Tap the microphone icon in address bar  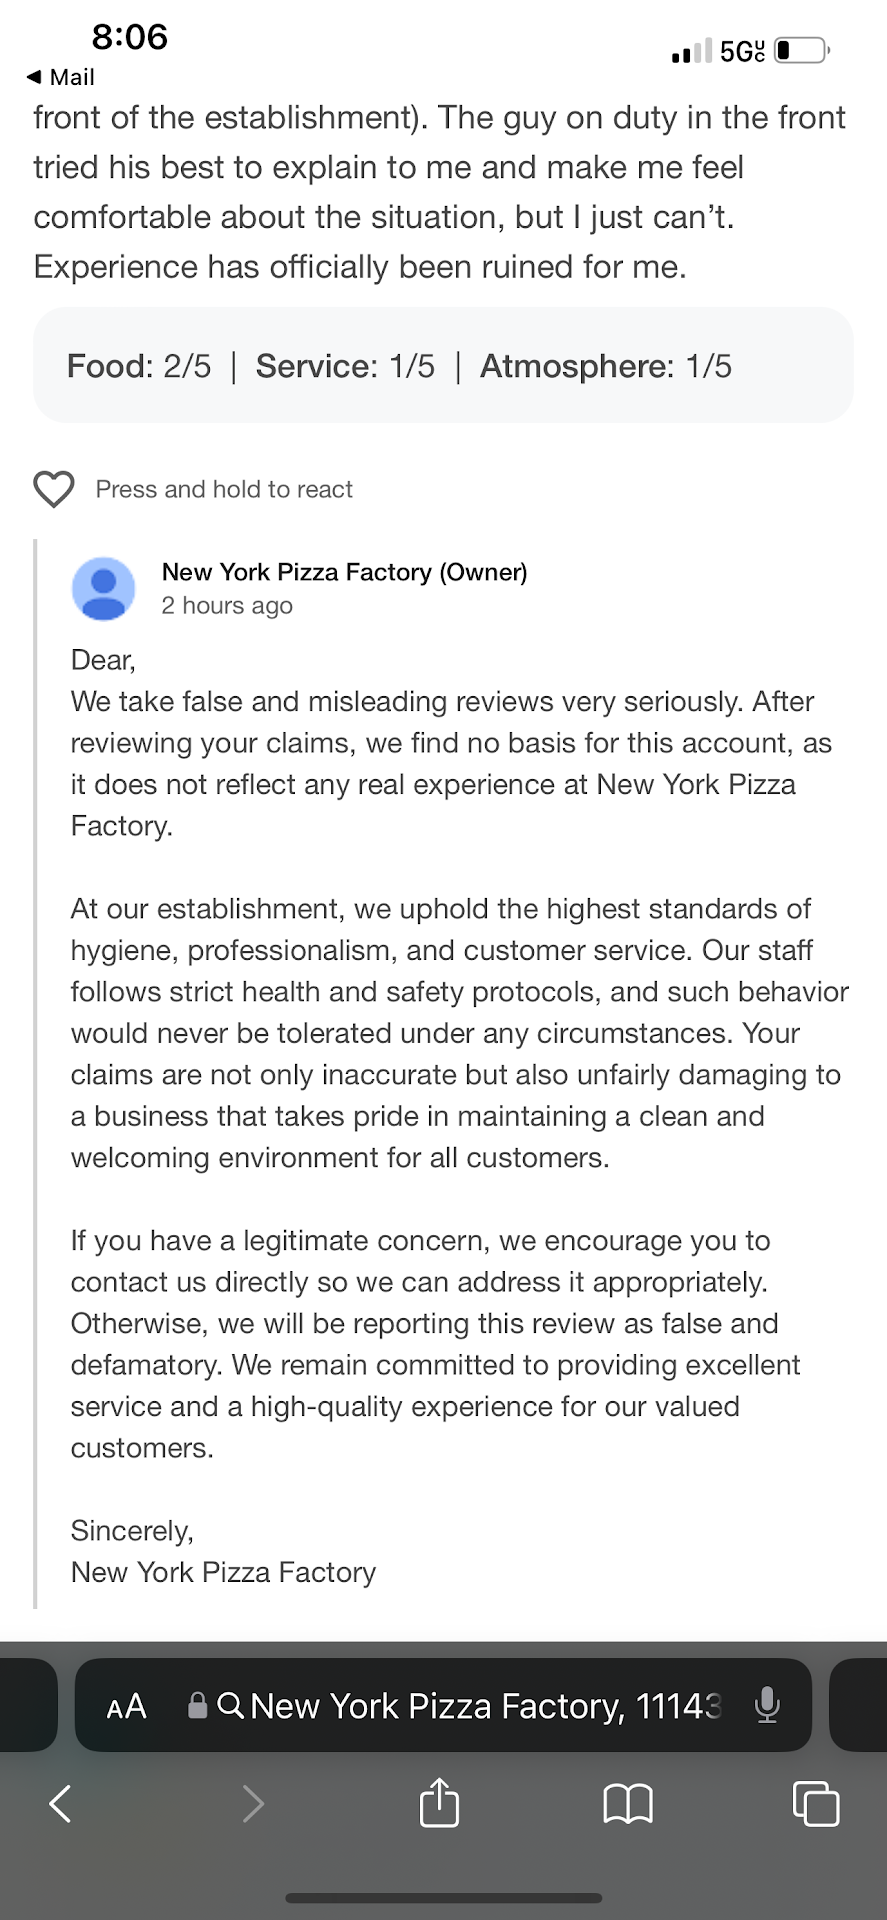[x=767, y=1705]
